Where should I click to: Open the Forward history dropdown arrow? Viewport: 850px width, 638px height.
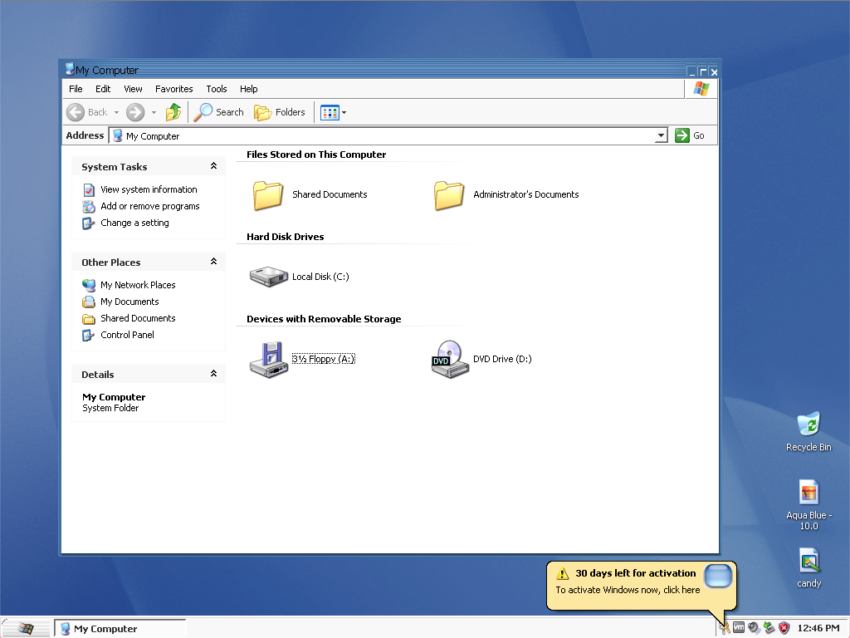154,112
